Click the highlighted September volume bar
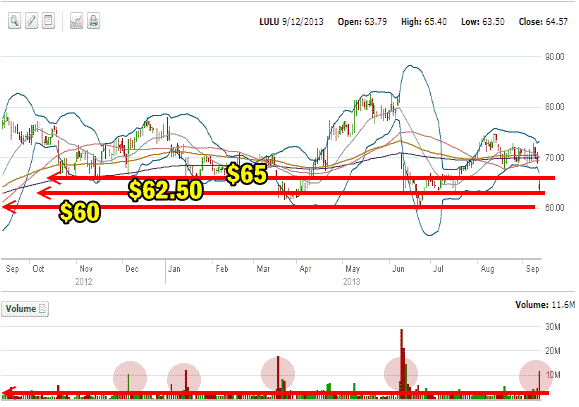 coord(539,381)
